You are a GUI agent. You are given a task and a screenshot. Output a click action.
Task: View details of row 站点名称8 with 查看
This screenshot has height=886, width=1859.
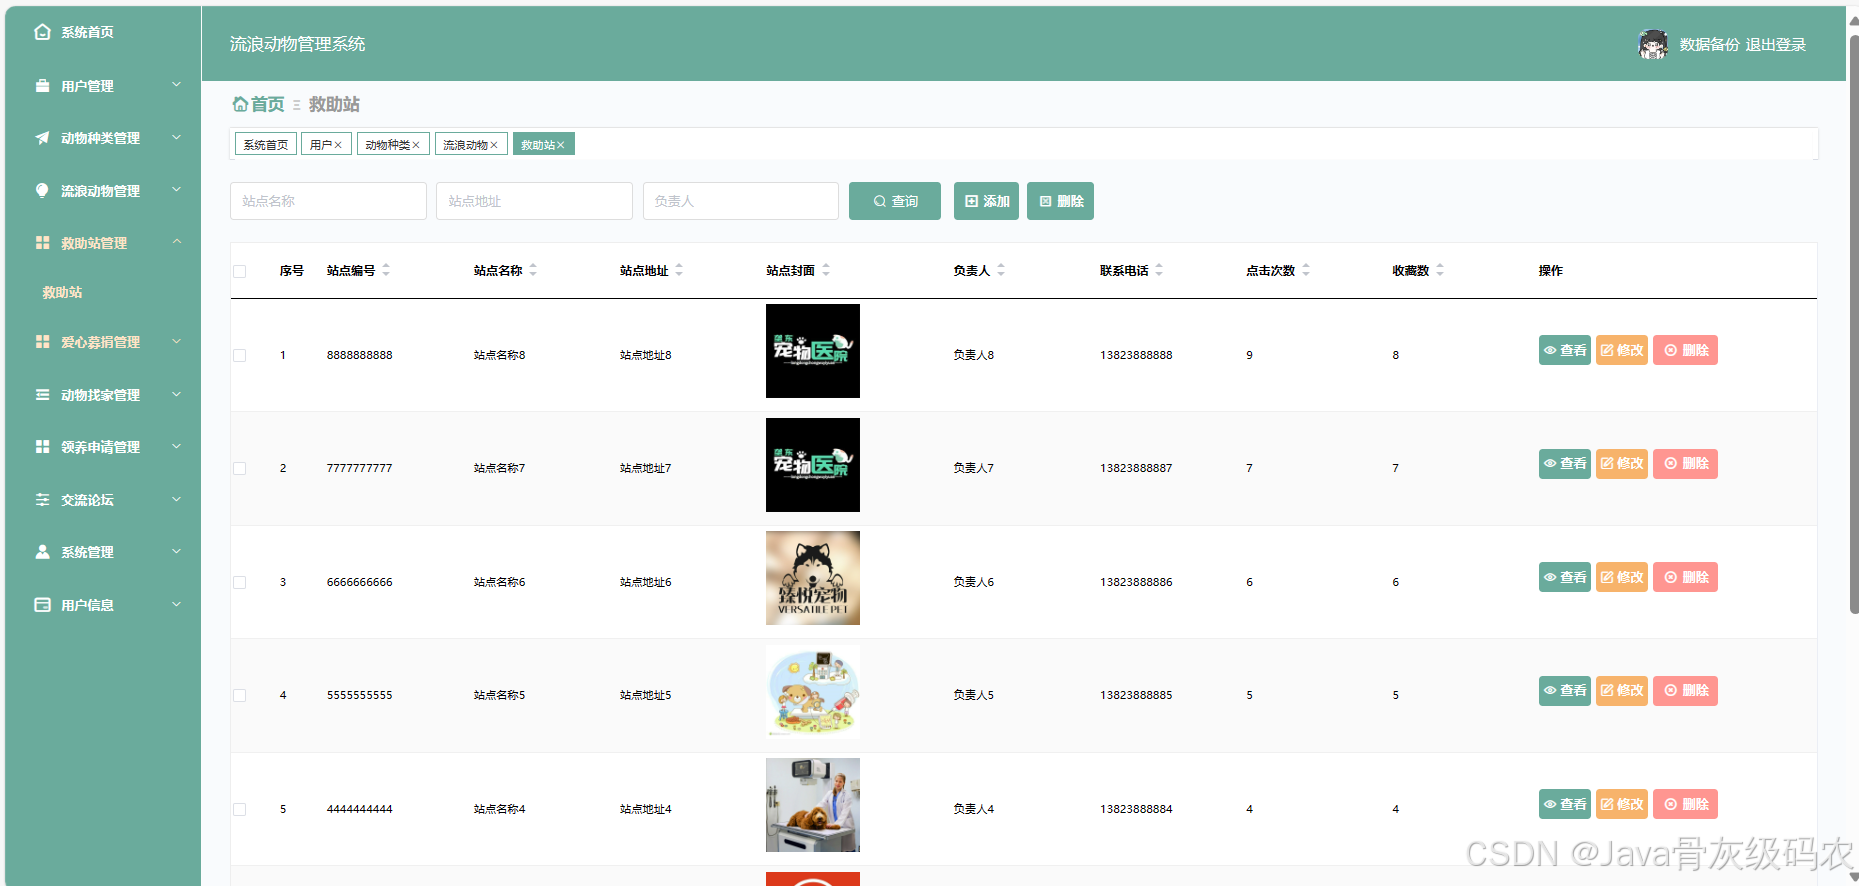point(1565,350)
